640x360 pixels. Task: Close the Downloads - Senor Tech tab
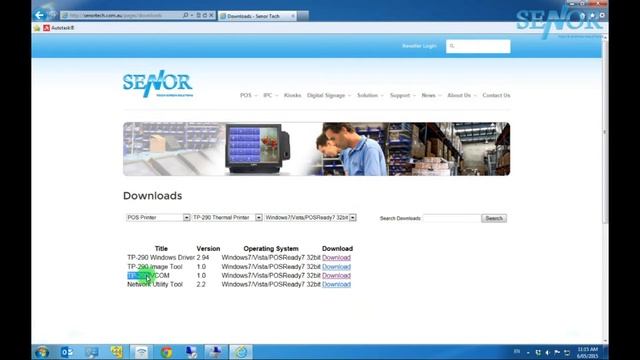pos(293,16)
